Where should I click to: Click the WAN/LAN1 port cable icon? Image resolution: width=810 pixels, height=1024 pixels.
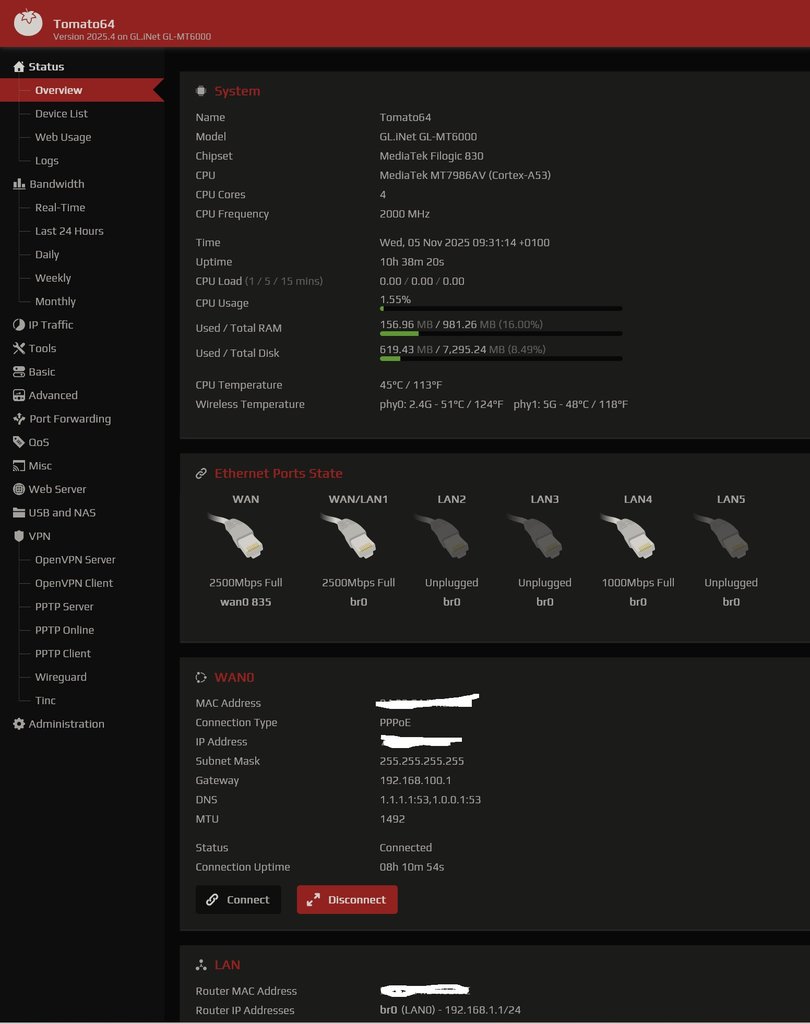click(349, 536)
